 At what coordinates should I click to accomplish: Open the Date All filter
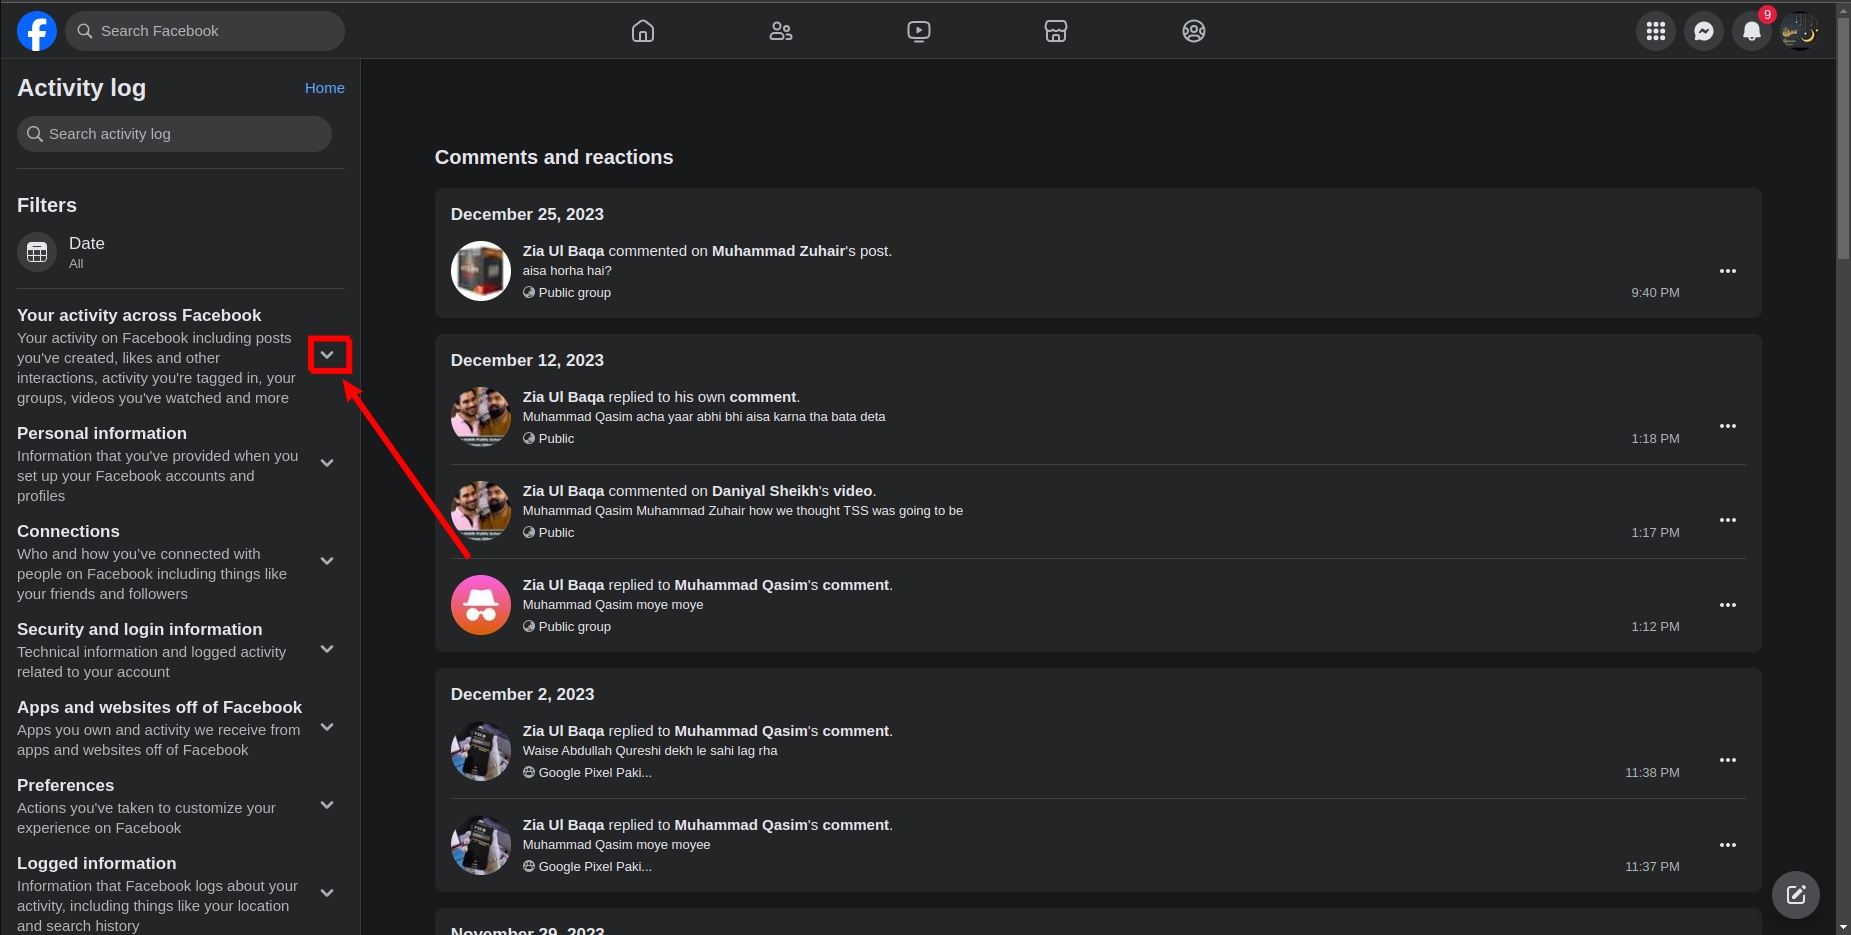click(181, 252)
